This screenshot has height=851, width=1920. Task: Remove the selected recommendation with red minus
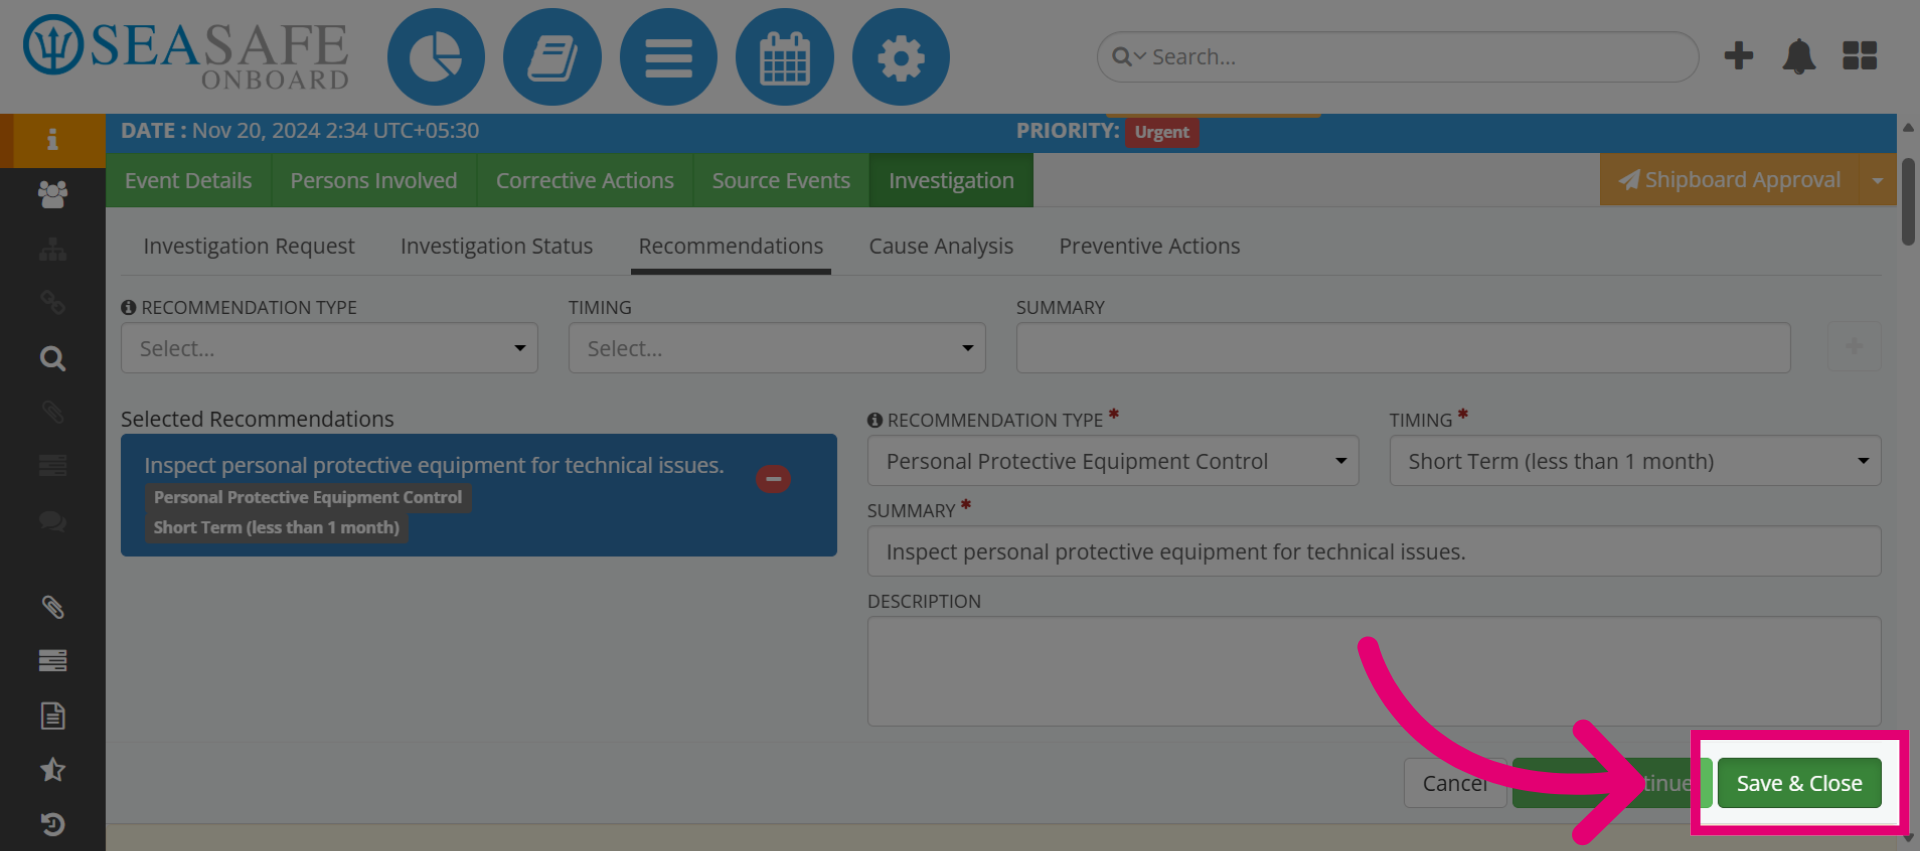coord(773,480)
